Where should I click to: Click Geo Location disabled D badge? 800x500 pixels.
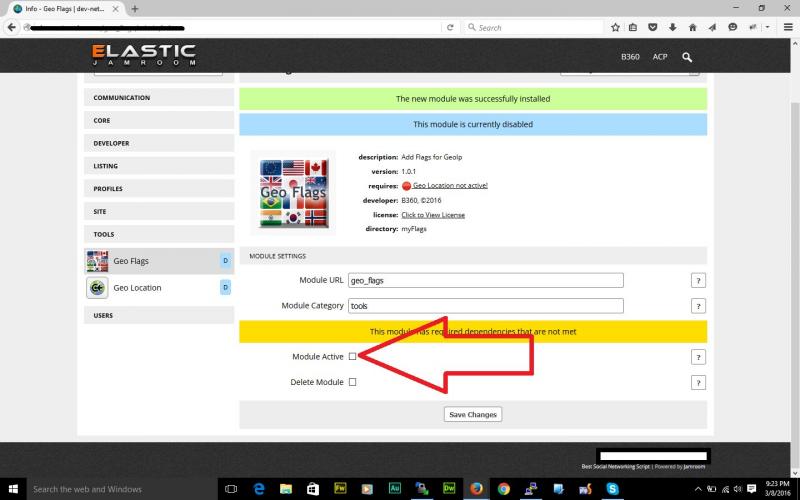pos(226,288)
